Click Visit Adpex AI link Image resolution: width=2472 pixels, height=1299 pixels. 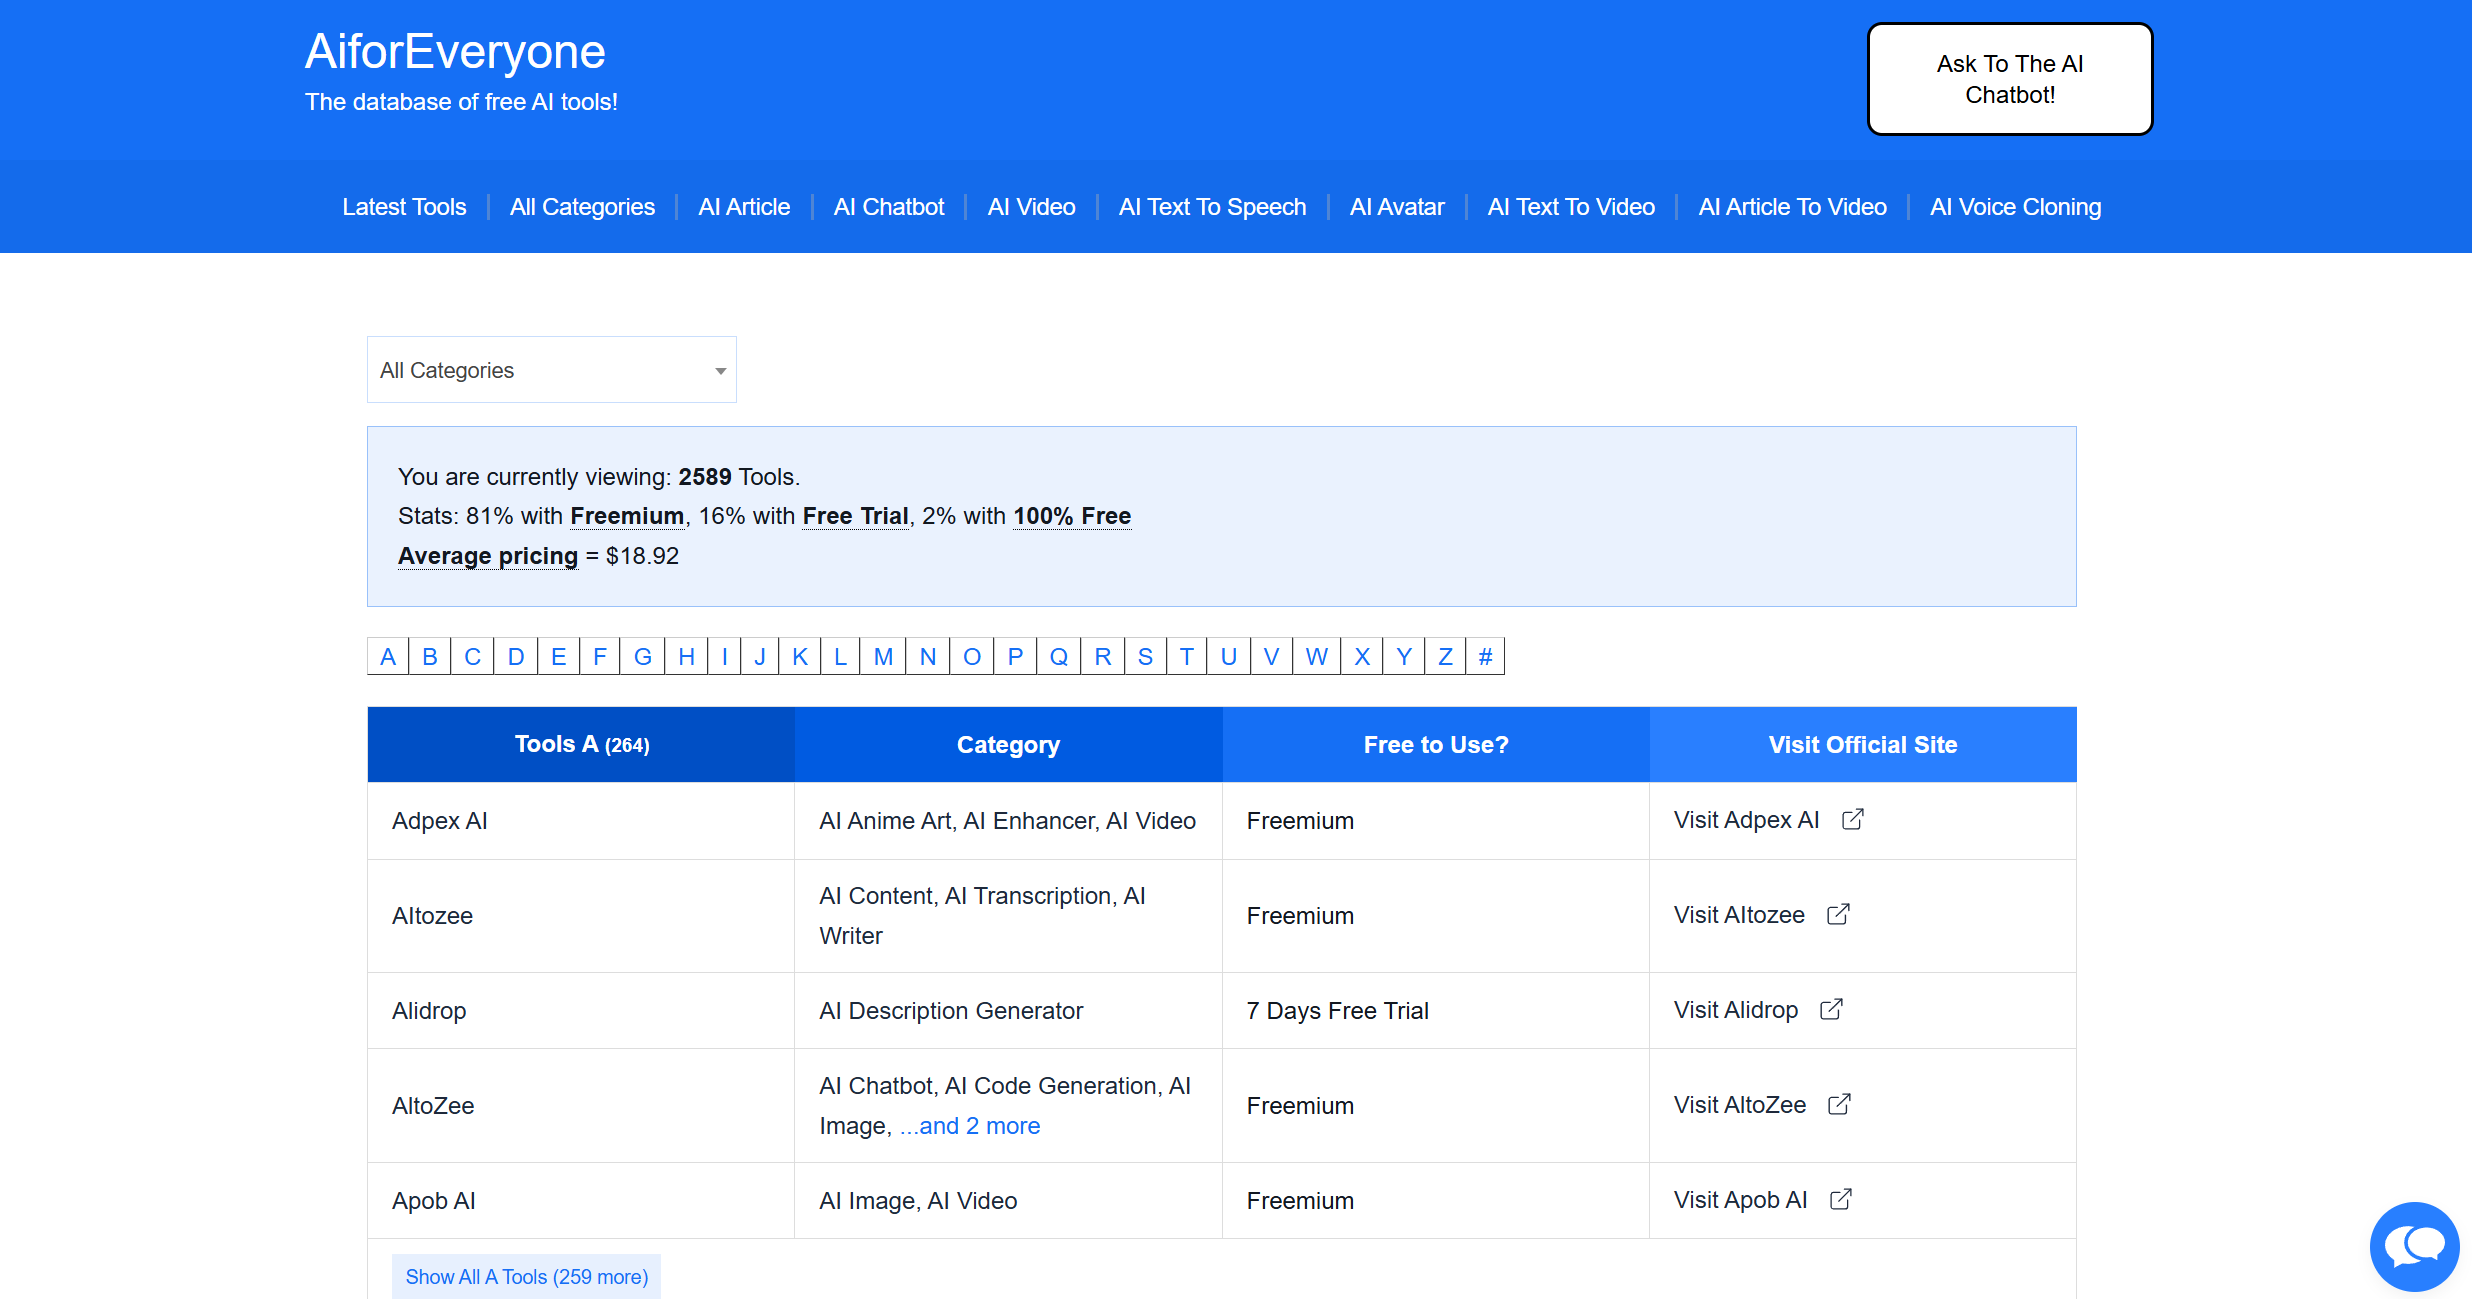(1746, 820)
